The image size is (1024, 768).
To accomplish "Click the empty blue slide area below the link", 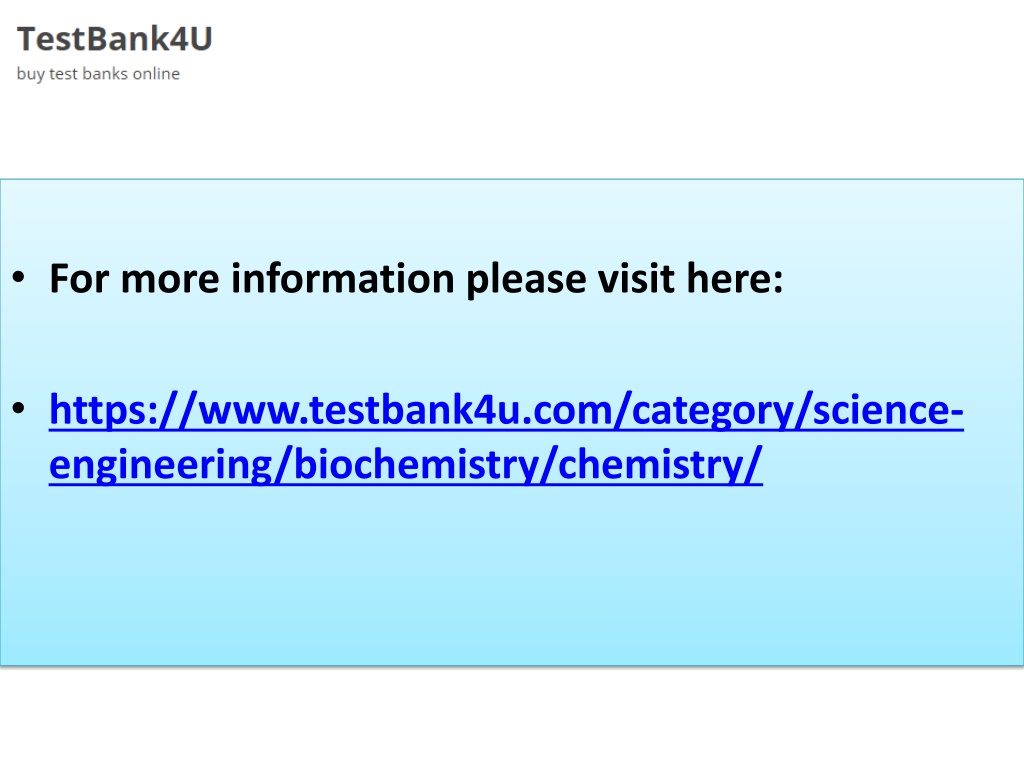I will click(512, 575).
